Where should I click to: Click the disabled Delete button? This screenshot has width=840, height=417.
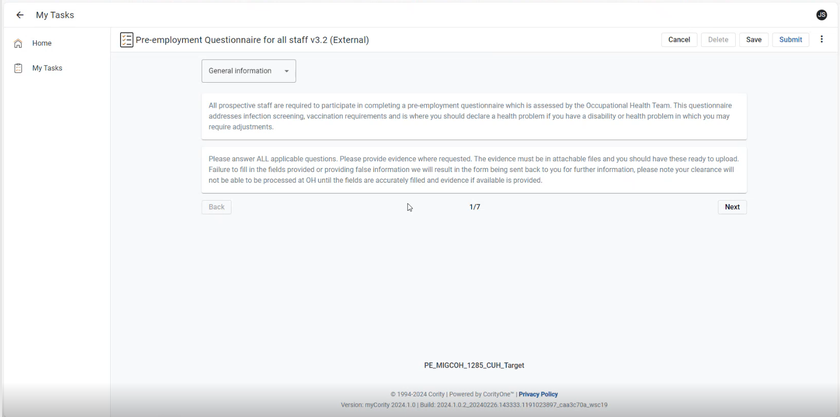click(x=718, y=40)
